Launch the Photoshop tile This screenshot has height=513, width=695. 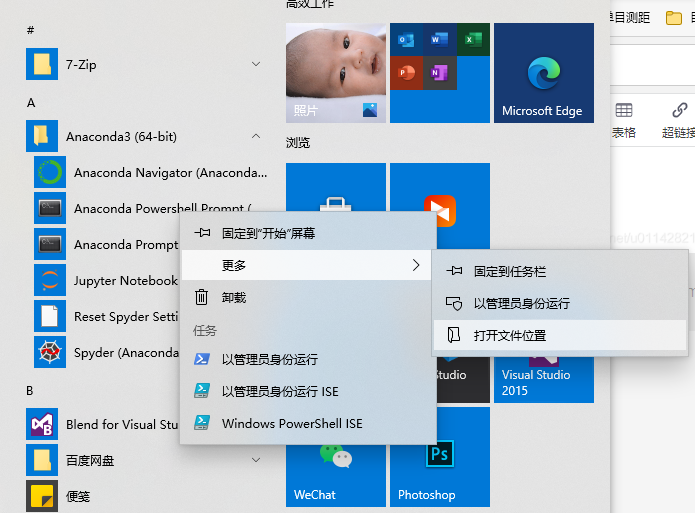coord(440,457)
